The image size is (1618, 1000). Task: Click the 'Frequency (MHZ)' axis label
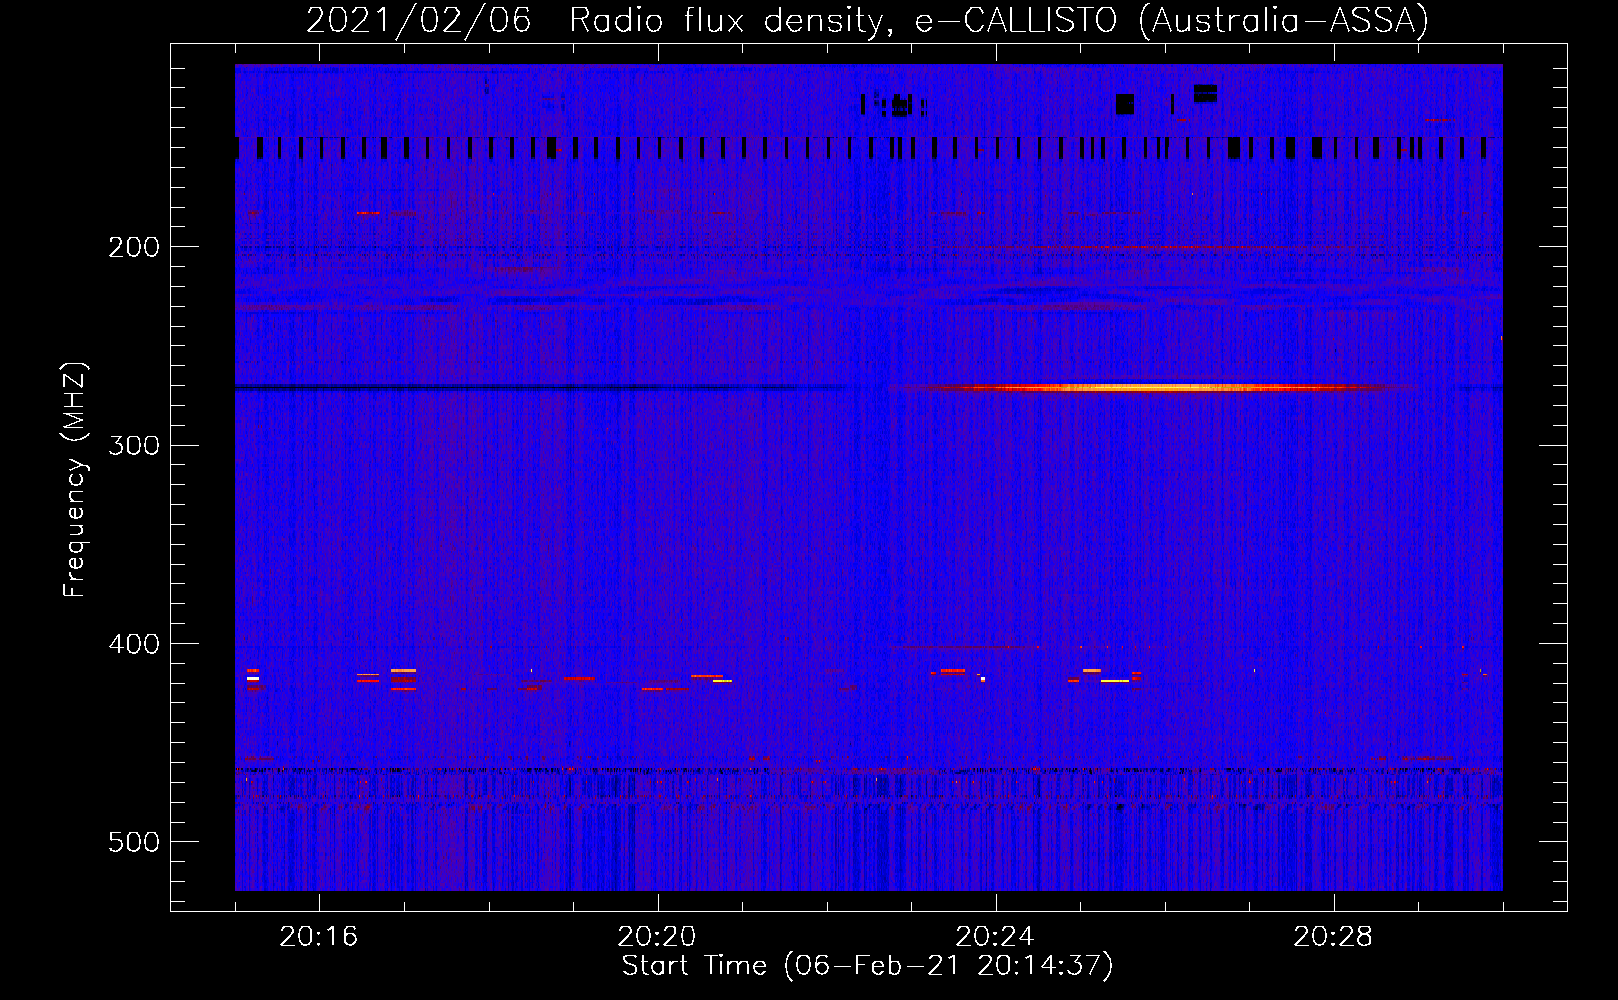tap(75, 480)
